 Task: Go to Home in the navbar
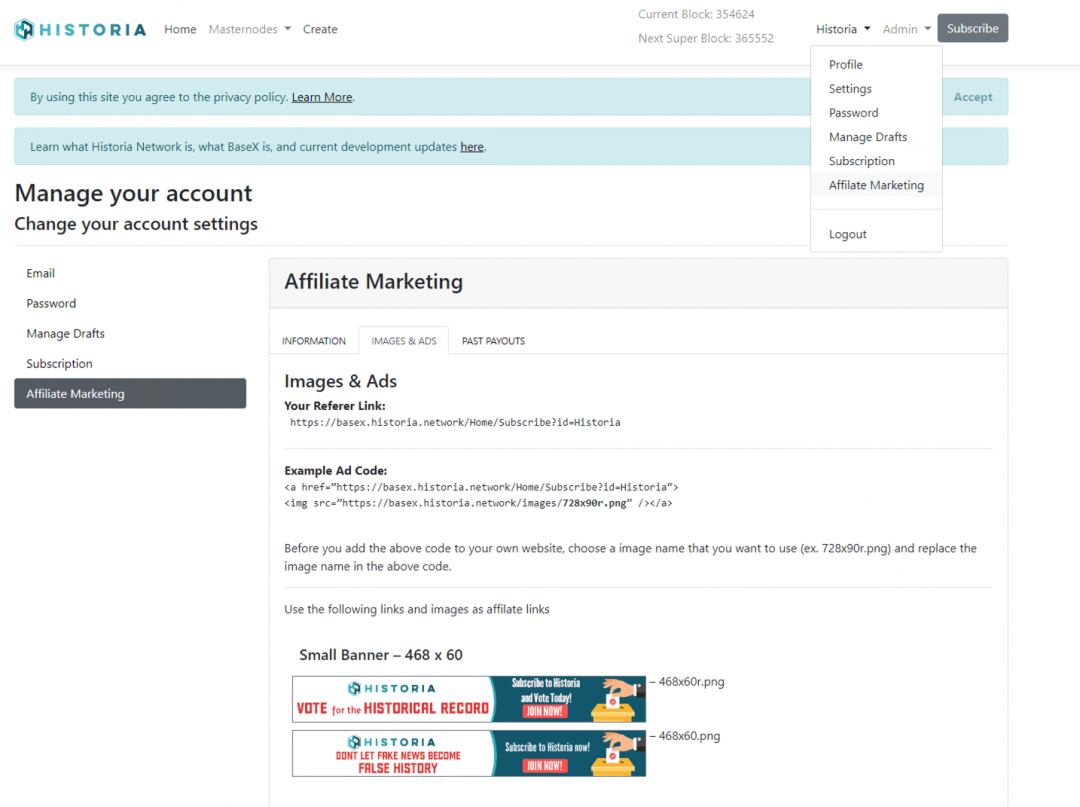[x=180, y=29]
